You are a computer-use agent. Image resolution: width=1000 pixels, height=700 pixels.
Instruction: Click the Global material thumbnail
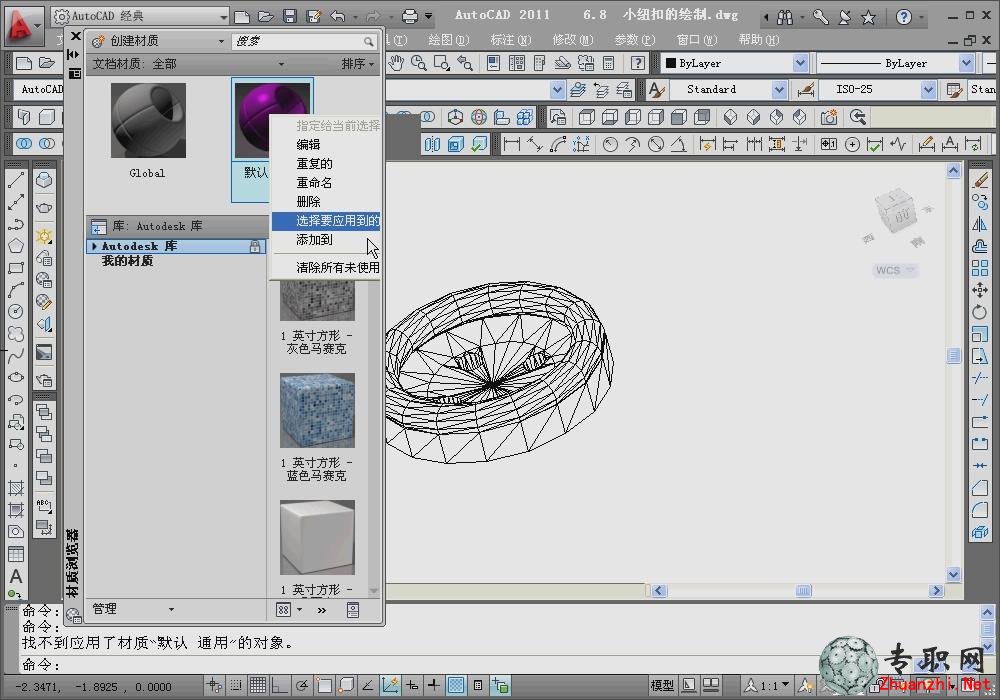click(148, 120)
